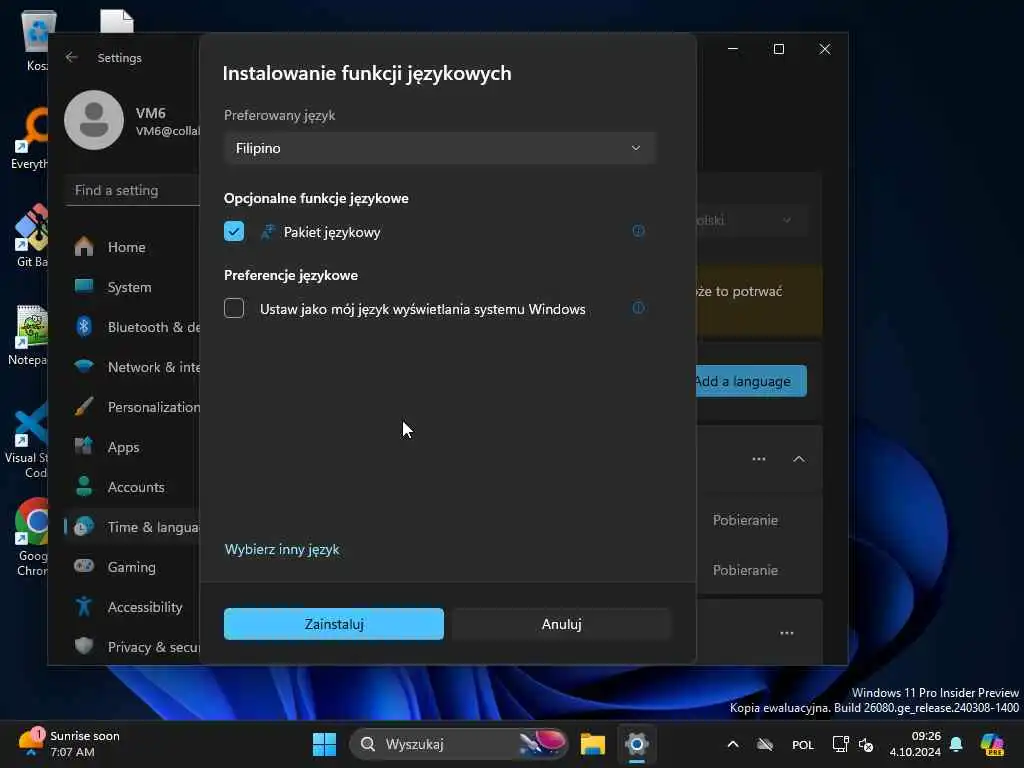Click the 09:26 clock and date
Viewport: 1024px width, 768px height.
914,744
